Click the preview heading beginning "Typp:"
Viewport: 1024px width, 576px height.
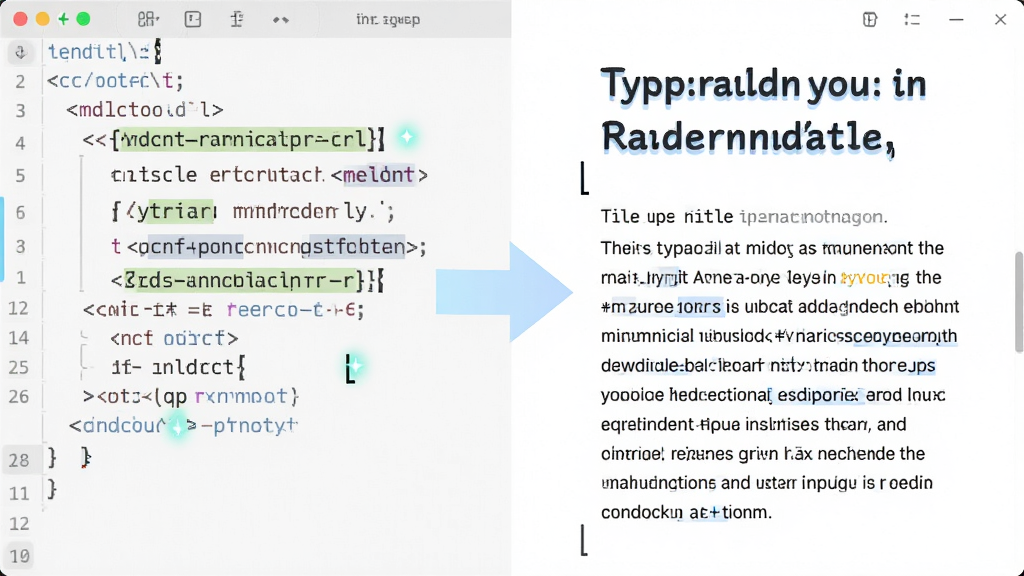click(763, 111)
